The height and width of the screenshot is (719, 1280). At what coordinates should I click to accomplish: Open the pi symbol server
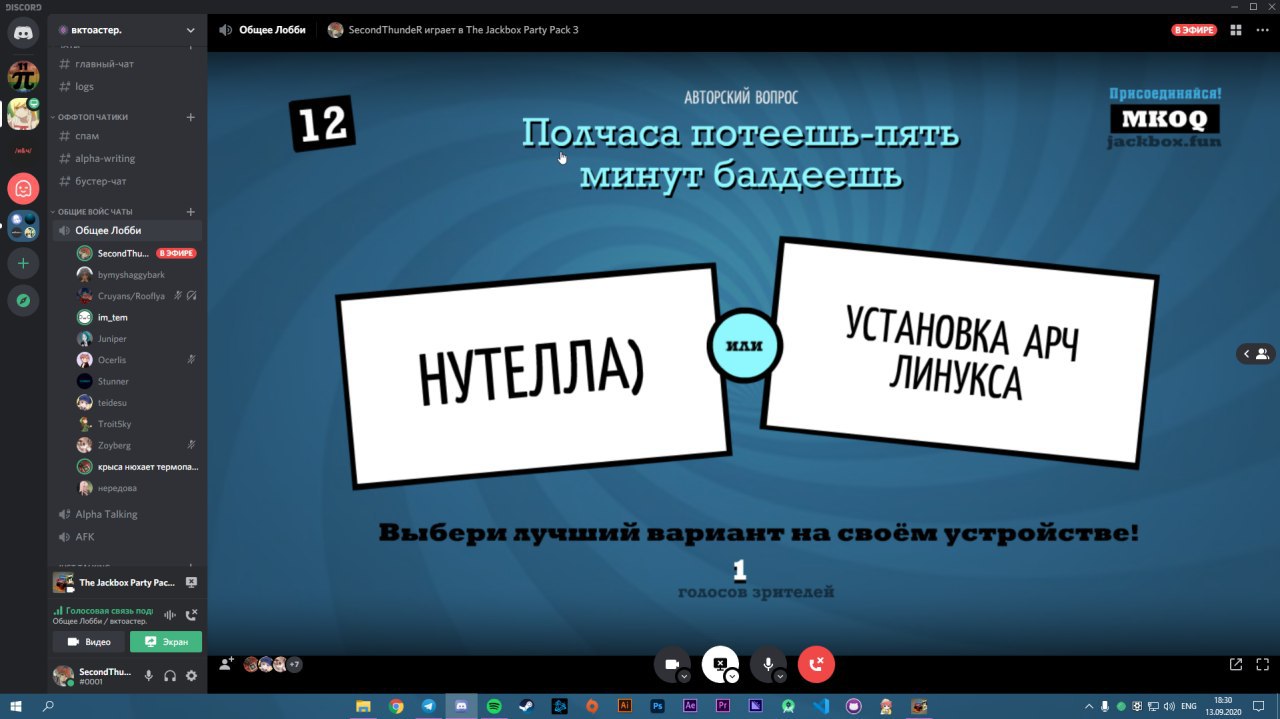(x=23, y=76)
